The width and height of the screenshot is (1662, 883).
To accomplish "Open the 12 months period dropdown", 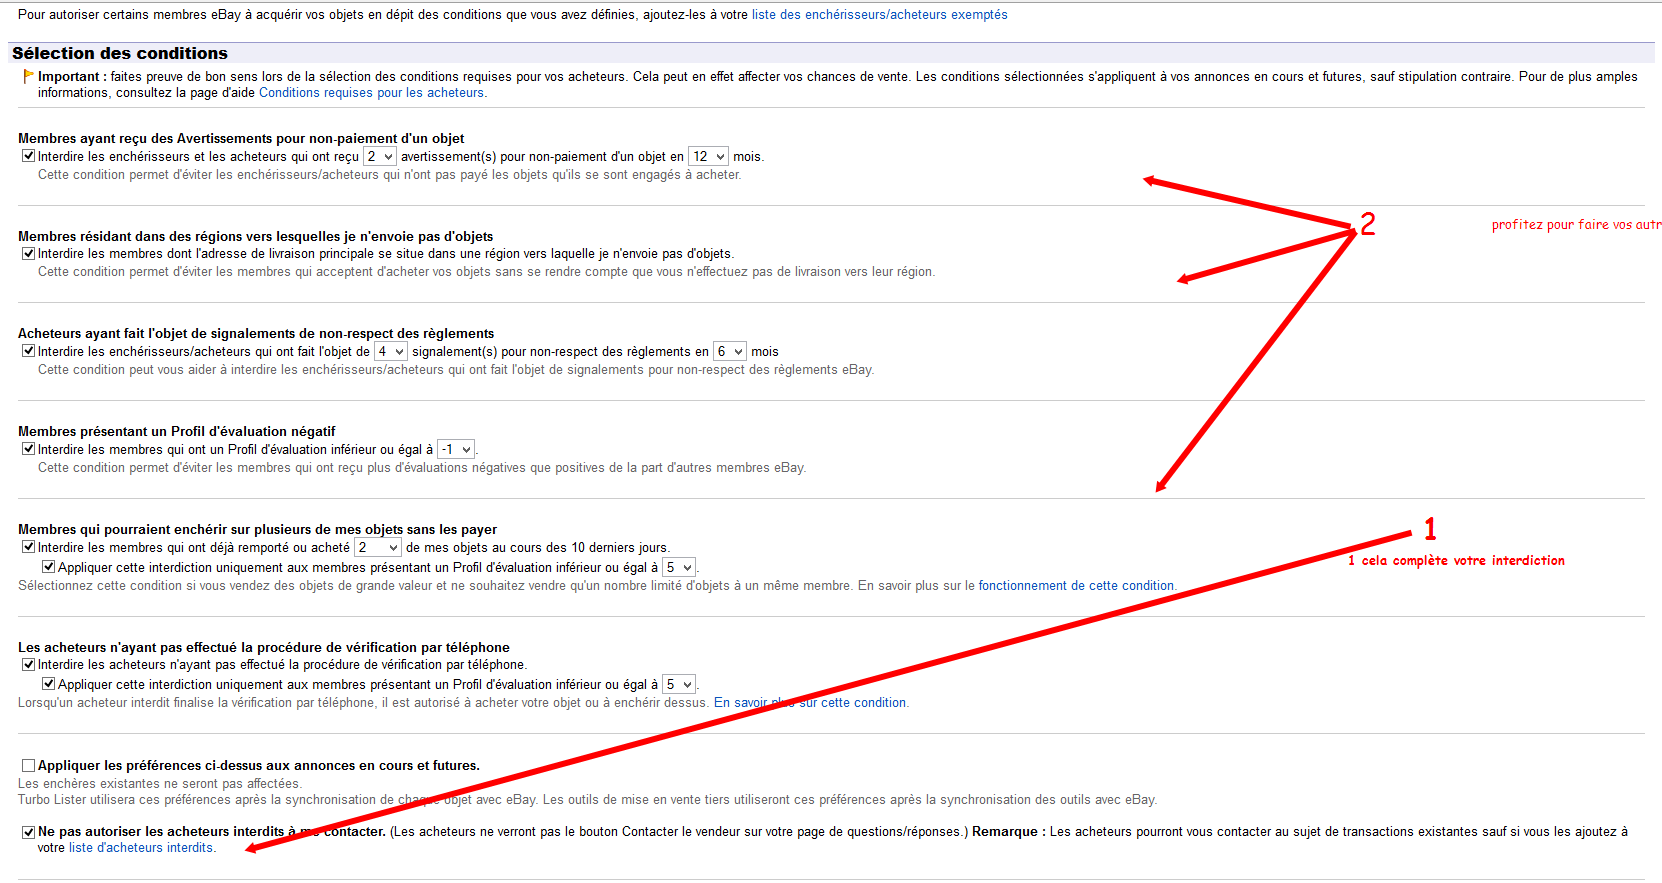I will click(709, 156).
